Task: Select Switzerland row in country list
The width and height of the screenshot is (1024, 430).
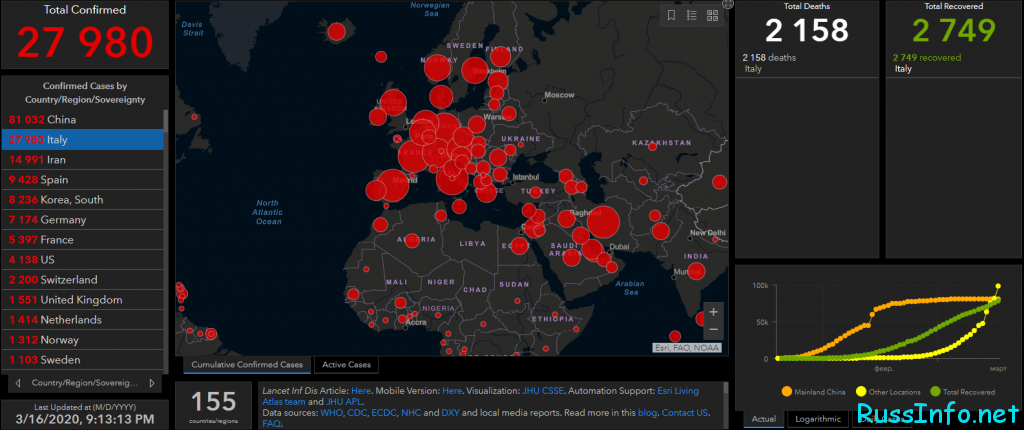Action: [x=82, y=280]
